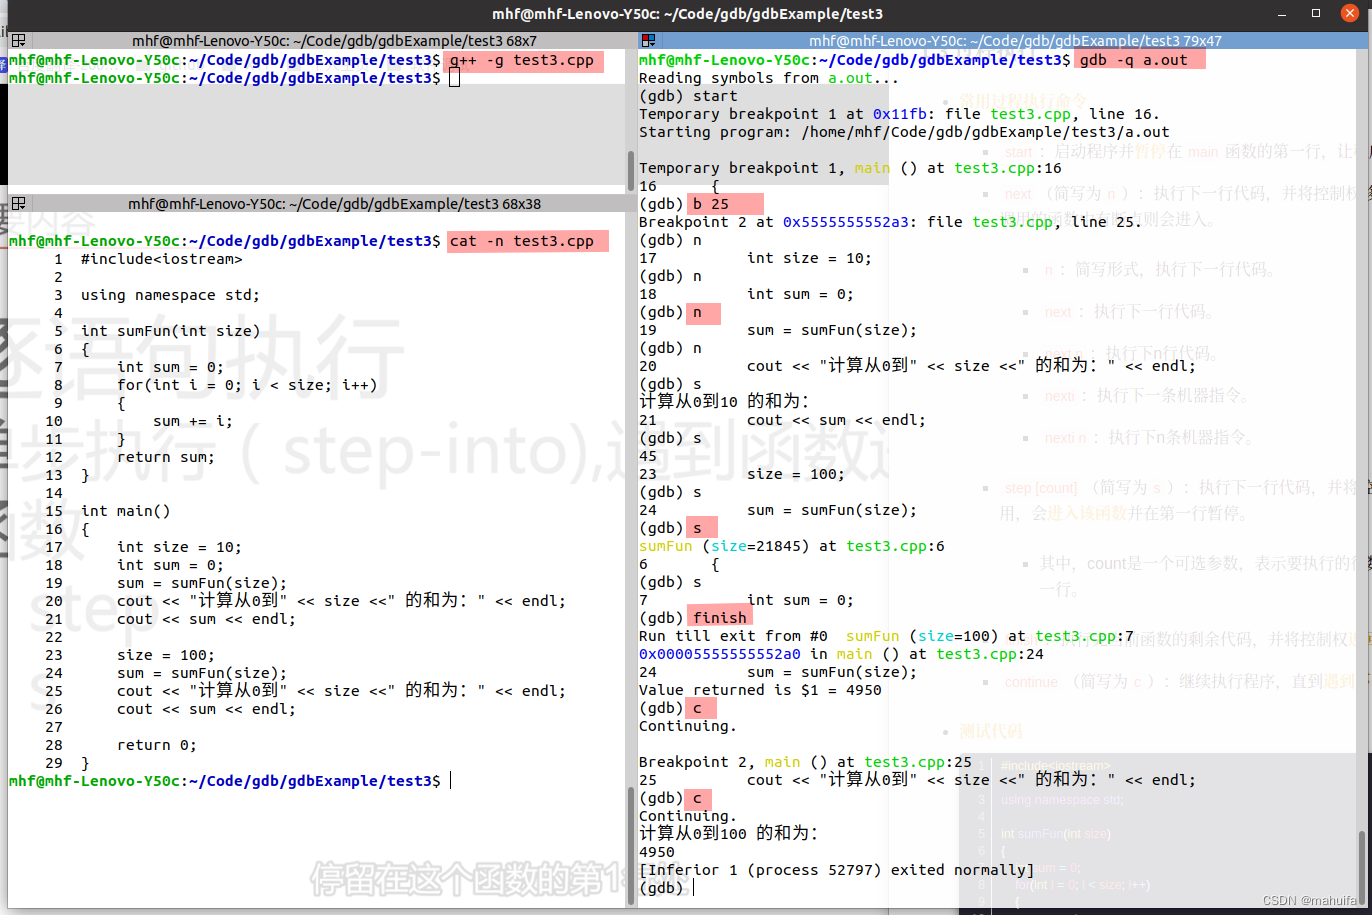Click code line 10 'sum += i;'
The height and width of the screenshot is (915, 1372).
[x=192, y=421]
